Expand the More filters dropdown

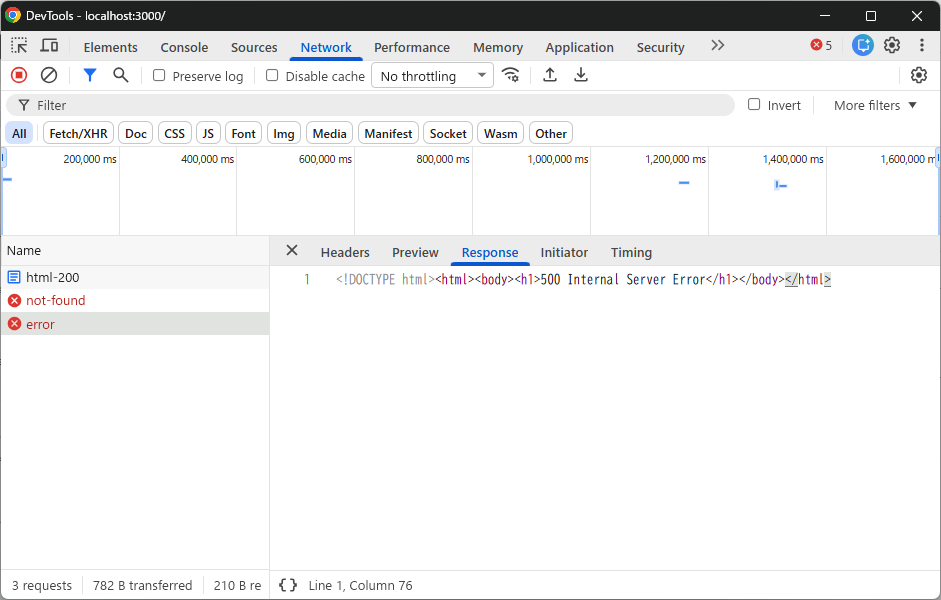[x=876, y=106]
